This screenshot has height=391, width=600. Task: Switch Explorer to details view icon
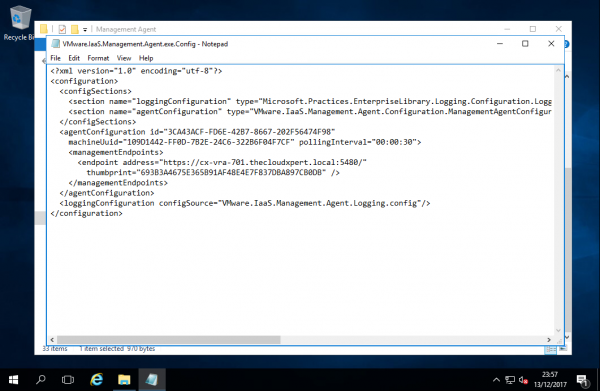pos(550,349)
